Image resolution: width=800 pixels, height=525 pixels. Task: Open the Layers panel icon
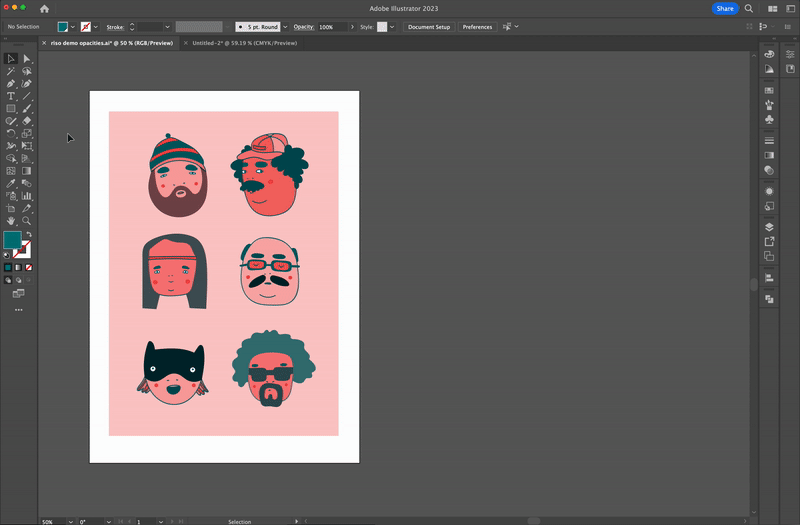[x=769, y=227]
